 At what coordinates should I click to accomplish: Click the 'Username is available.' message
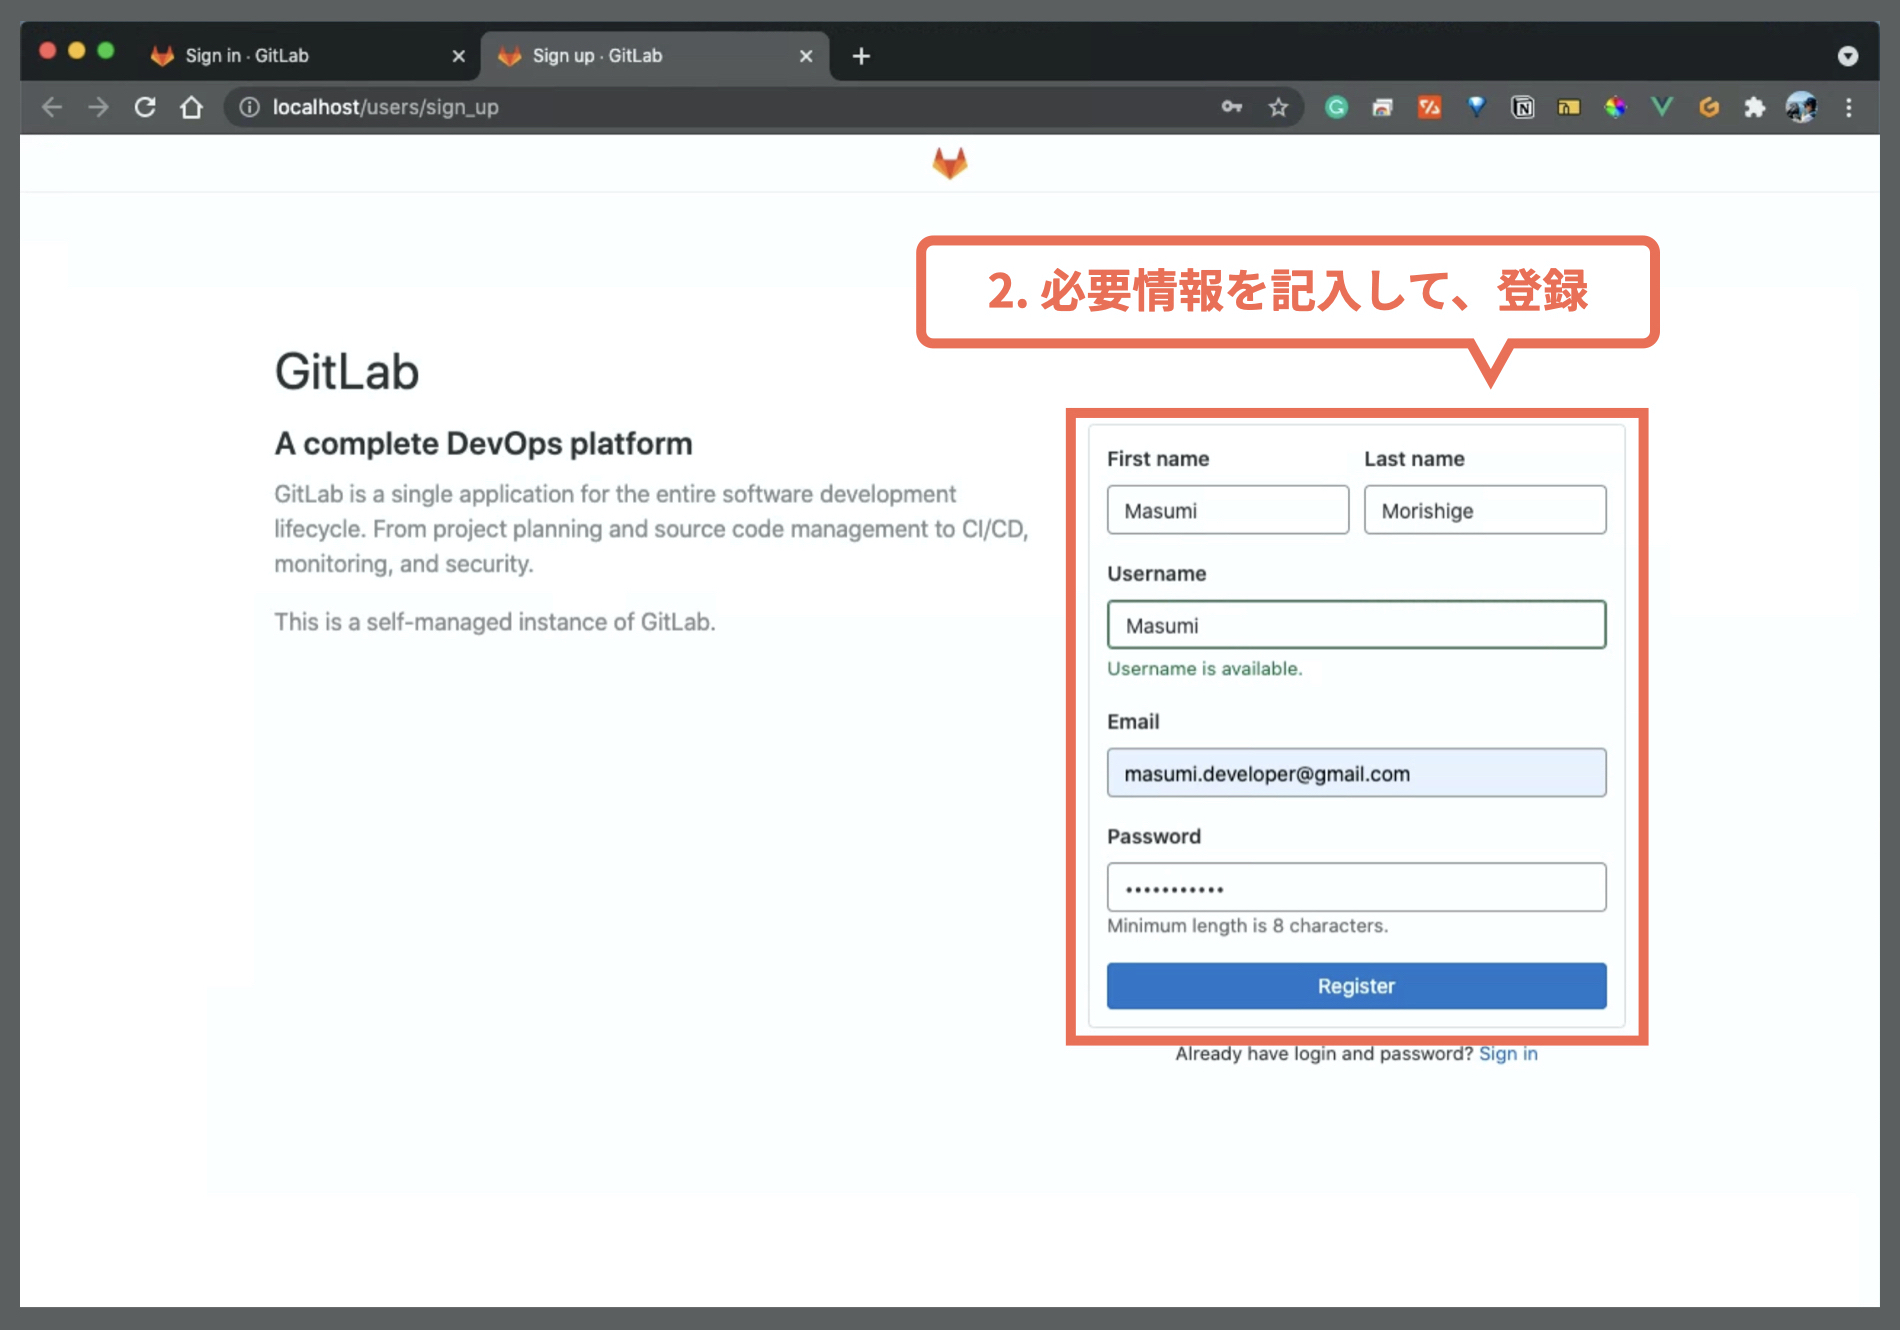(1205, 669)
